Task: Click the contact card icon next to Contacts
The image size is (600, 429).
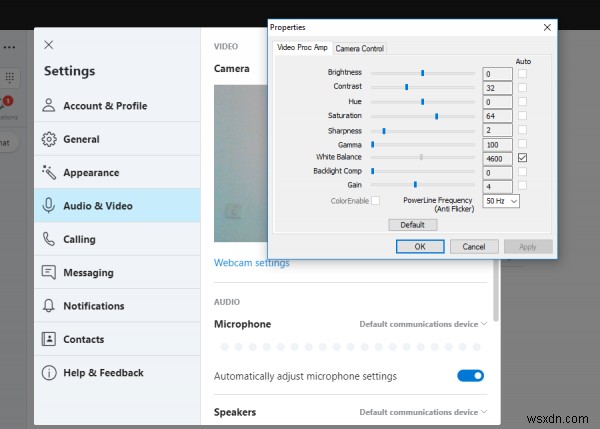Action: click(x=49, y=339)
